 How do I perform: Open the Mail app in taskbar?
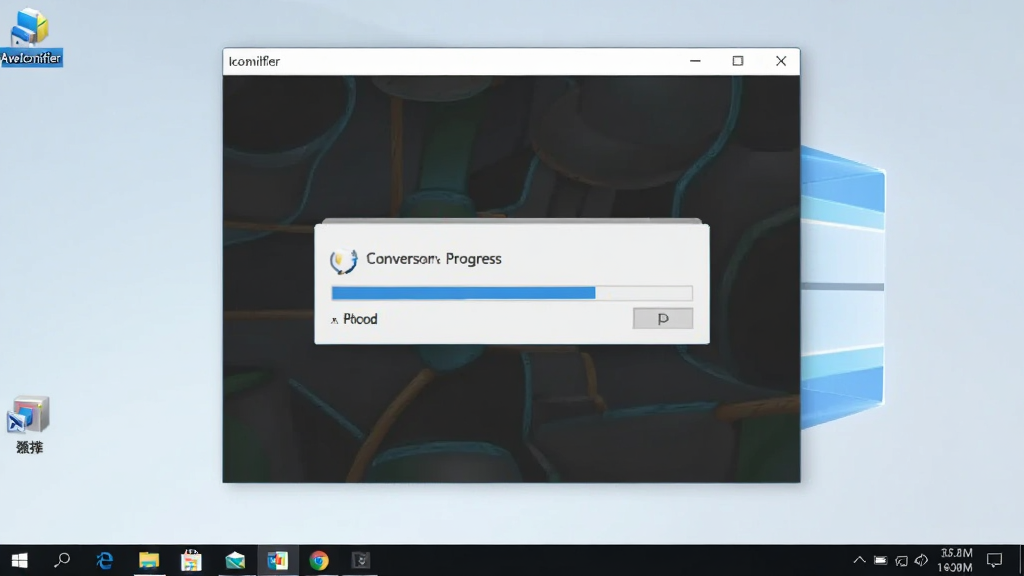point(235,560)
